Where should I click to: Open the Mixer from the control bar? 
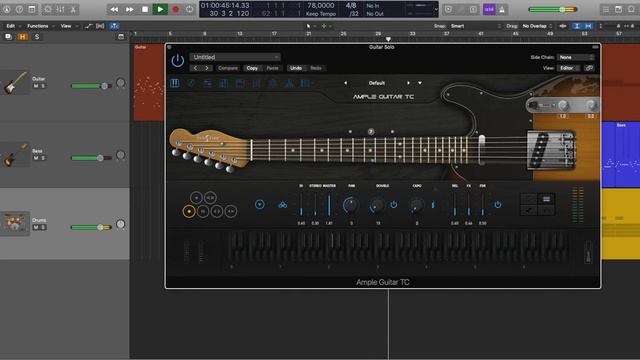coord(60,9)
